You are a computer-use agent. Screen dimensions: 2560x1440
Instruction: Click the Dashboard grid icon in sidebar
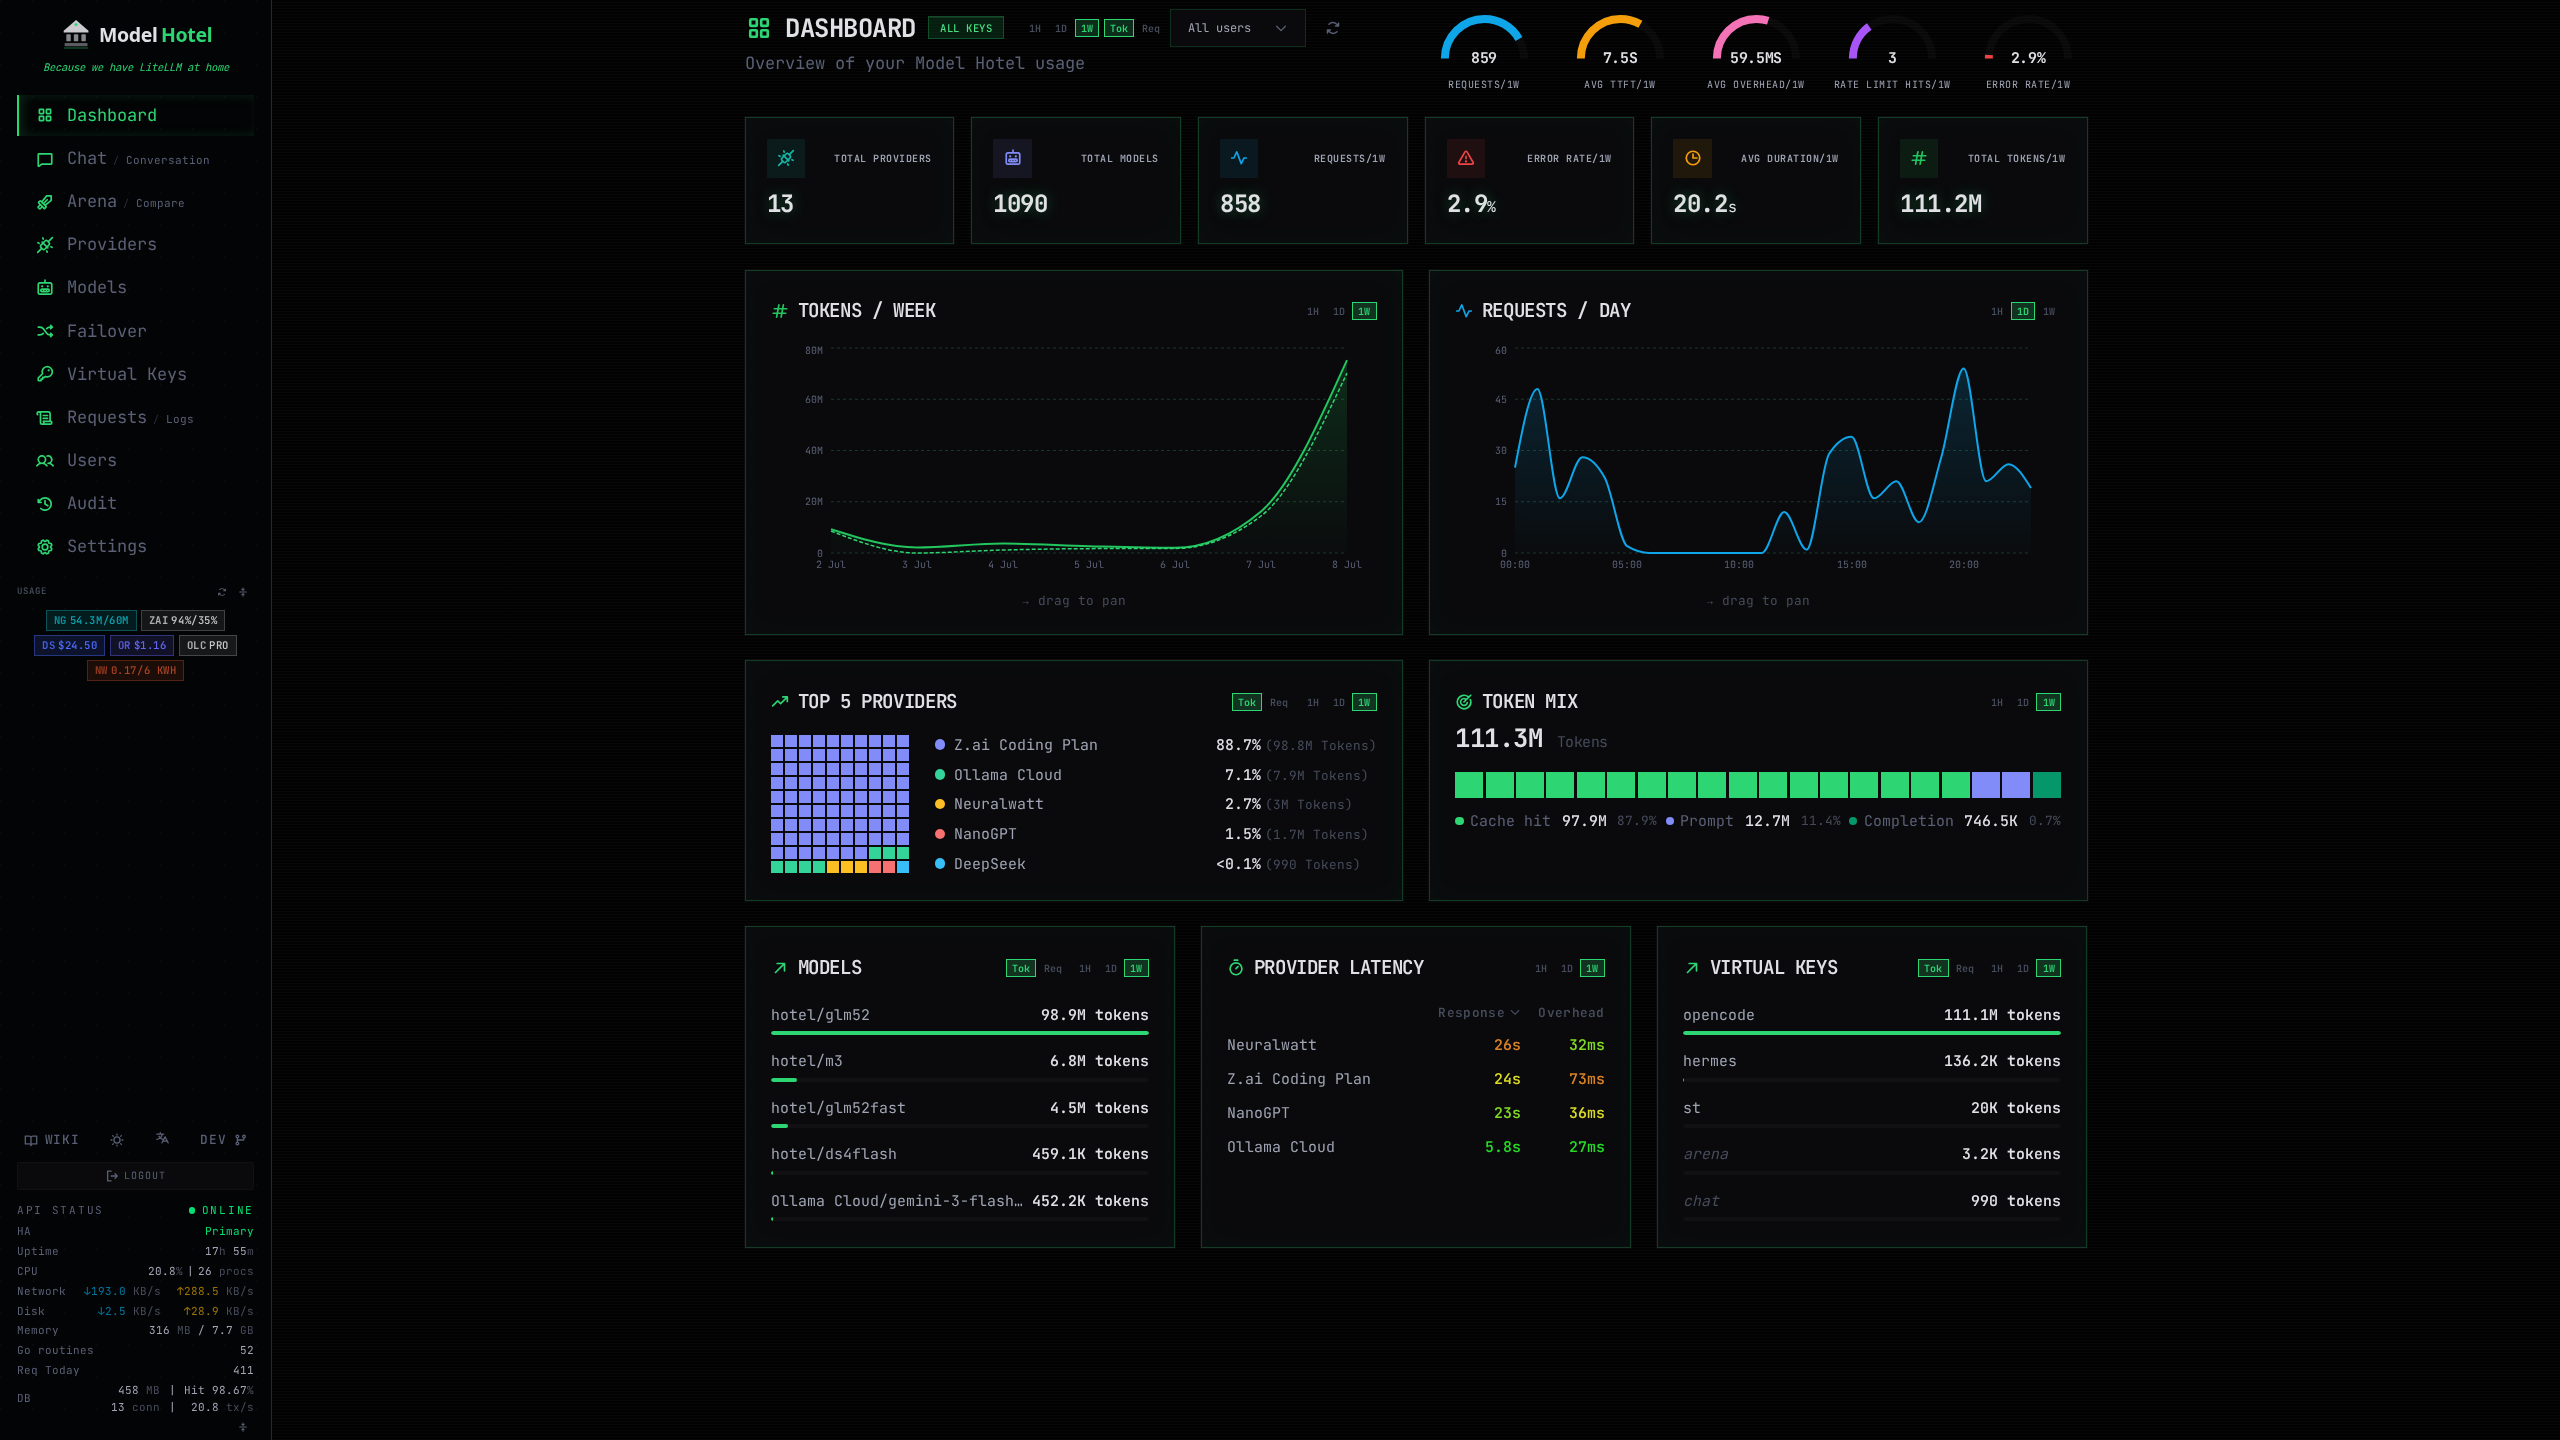click(45, 115)
